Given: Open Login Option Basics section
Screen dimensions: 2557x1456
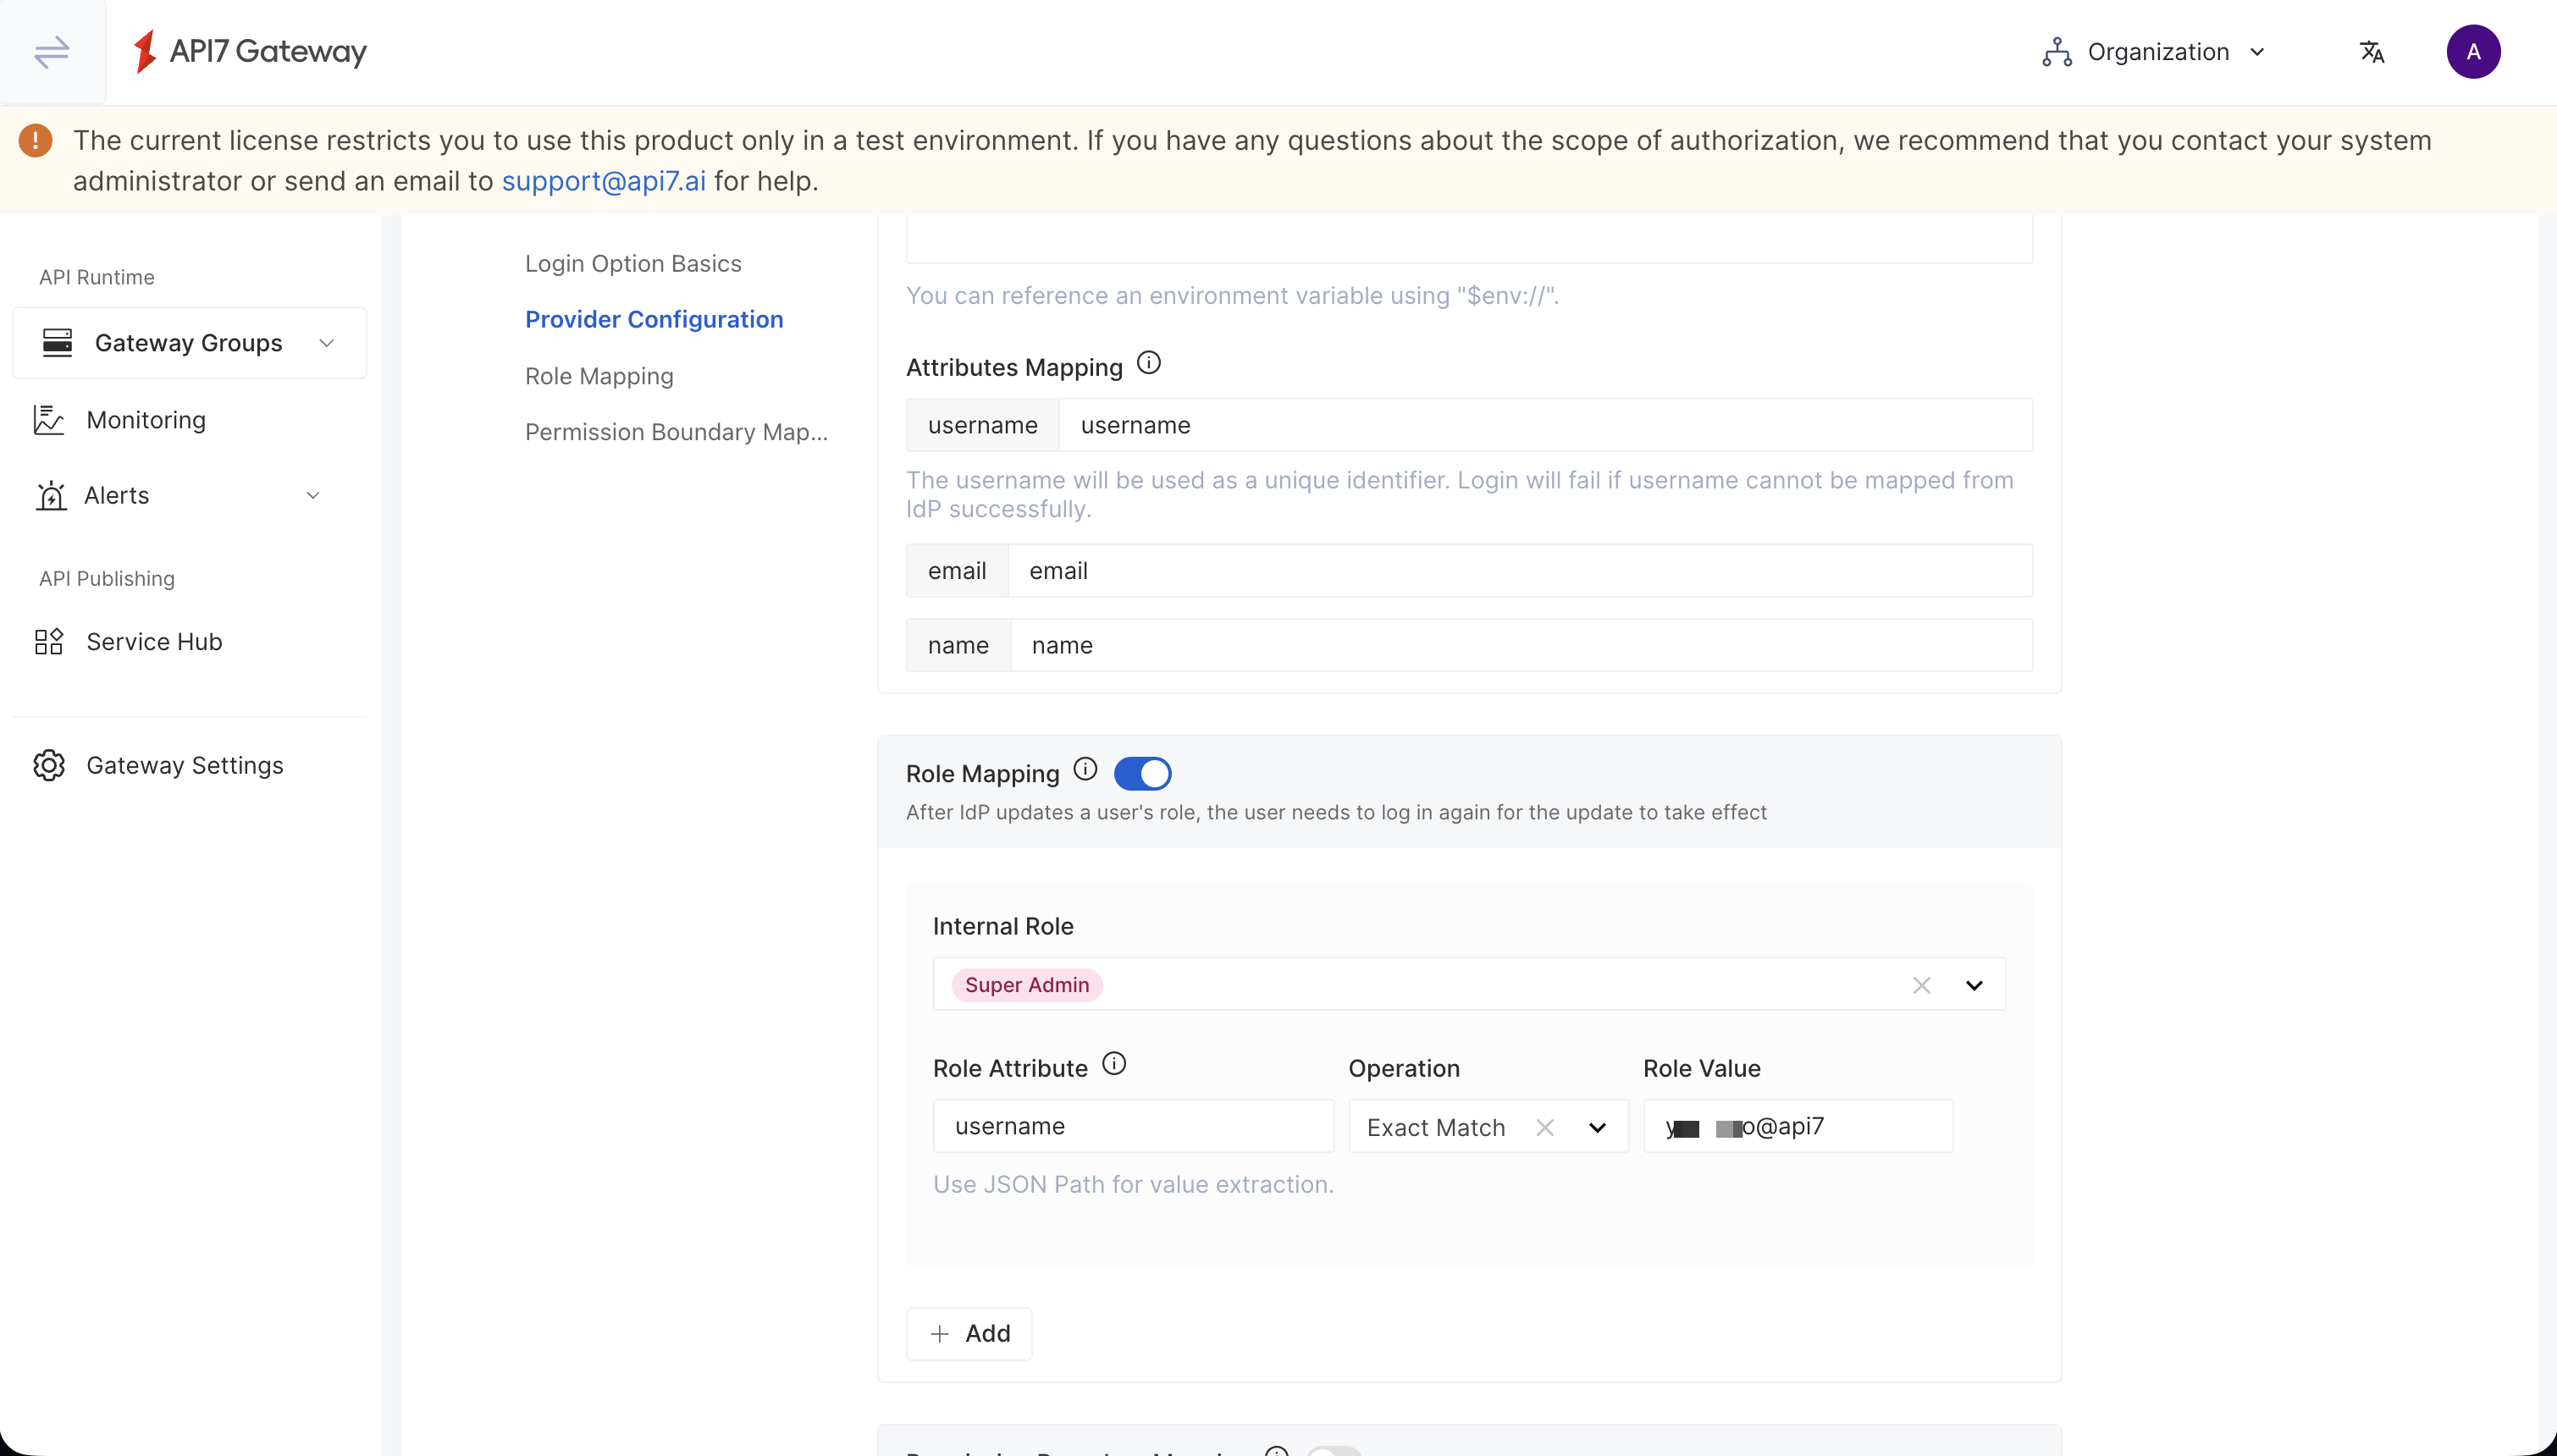Looking at the screenshot, I should click(x=632, y=262).
